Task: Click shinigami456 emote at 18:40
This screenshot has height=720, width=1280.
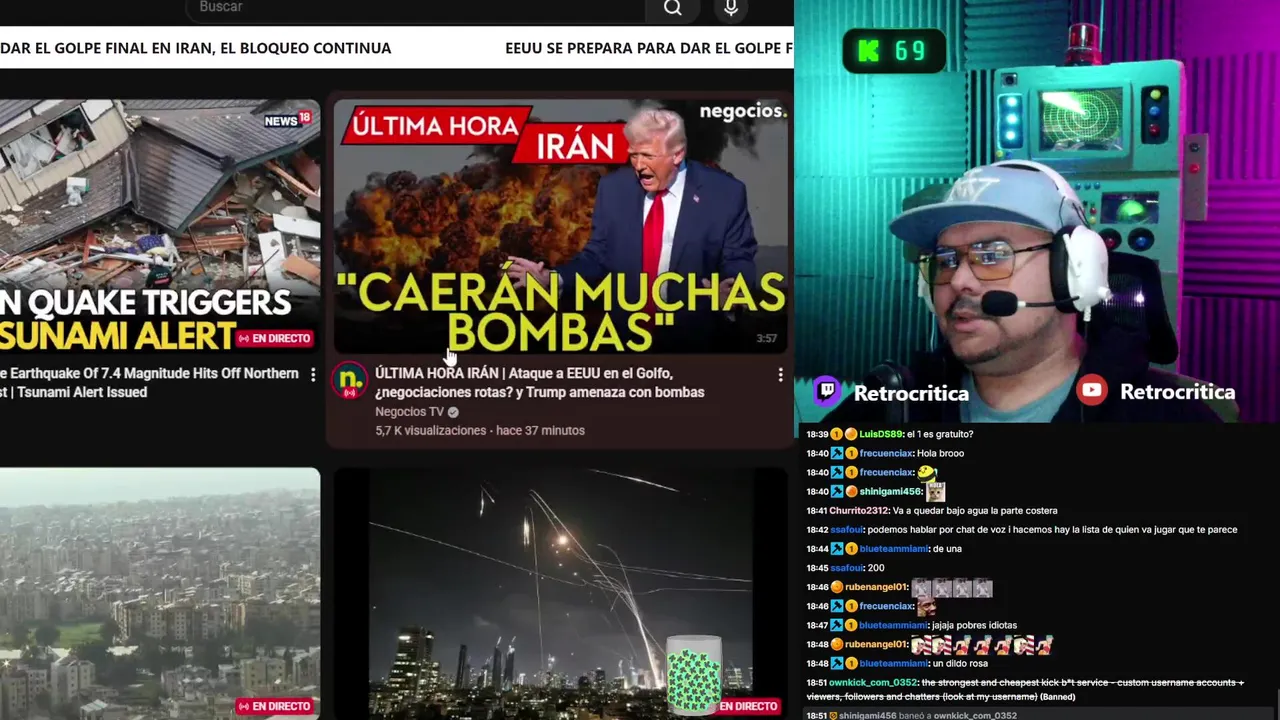Action: coord(935,492)
